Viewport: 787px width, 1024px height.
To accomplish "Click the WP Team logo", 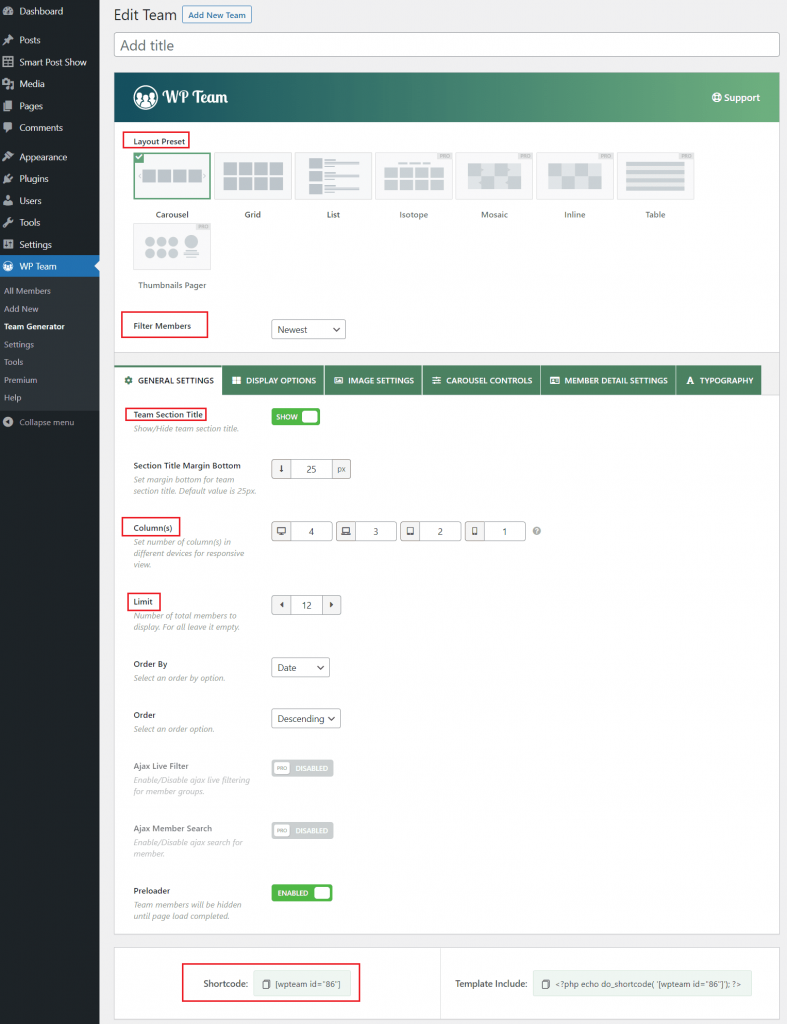I will (x=181, y=97).
